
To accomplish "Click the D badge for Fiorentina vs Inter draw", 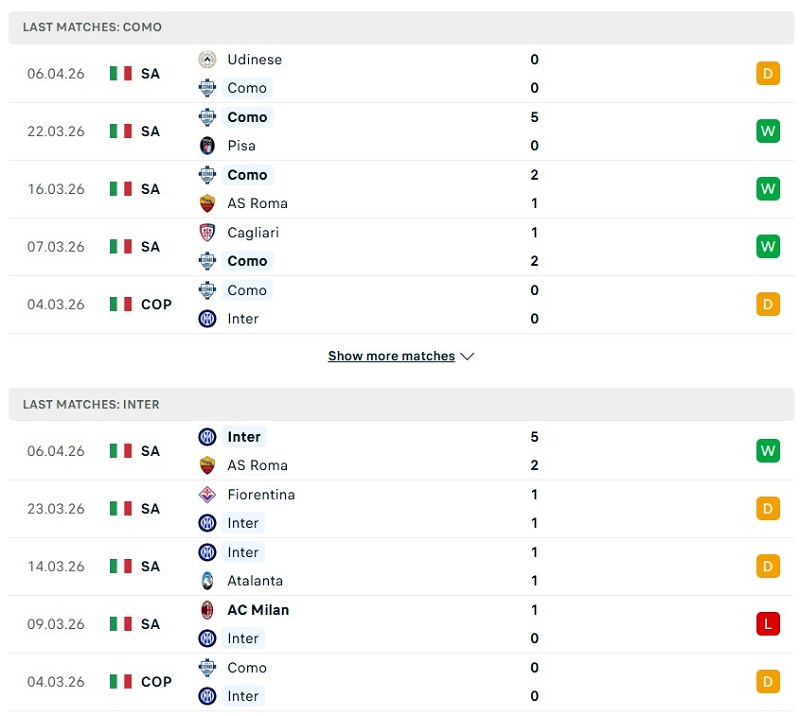I will tap(768, 508).
